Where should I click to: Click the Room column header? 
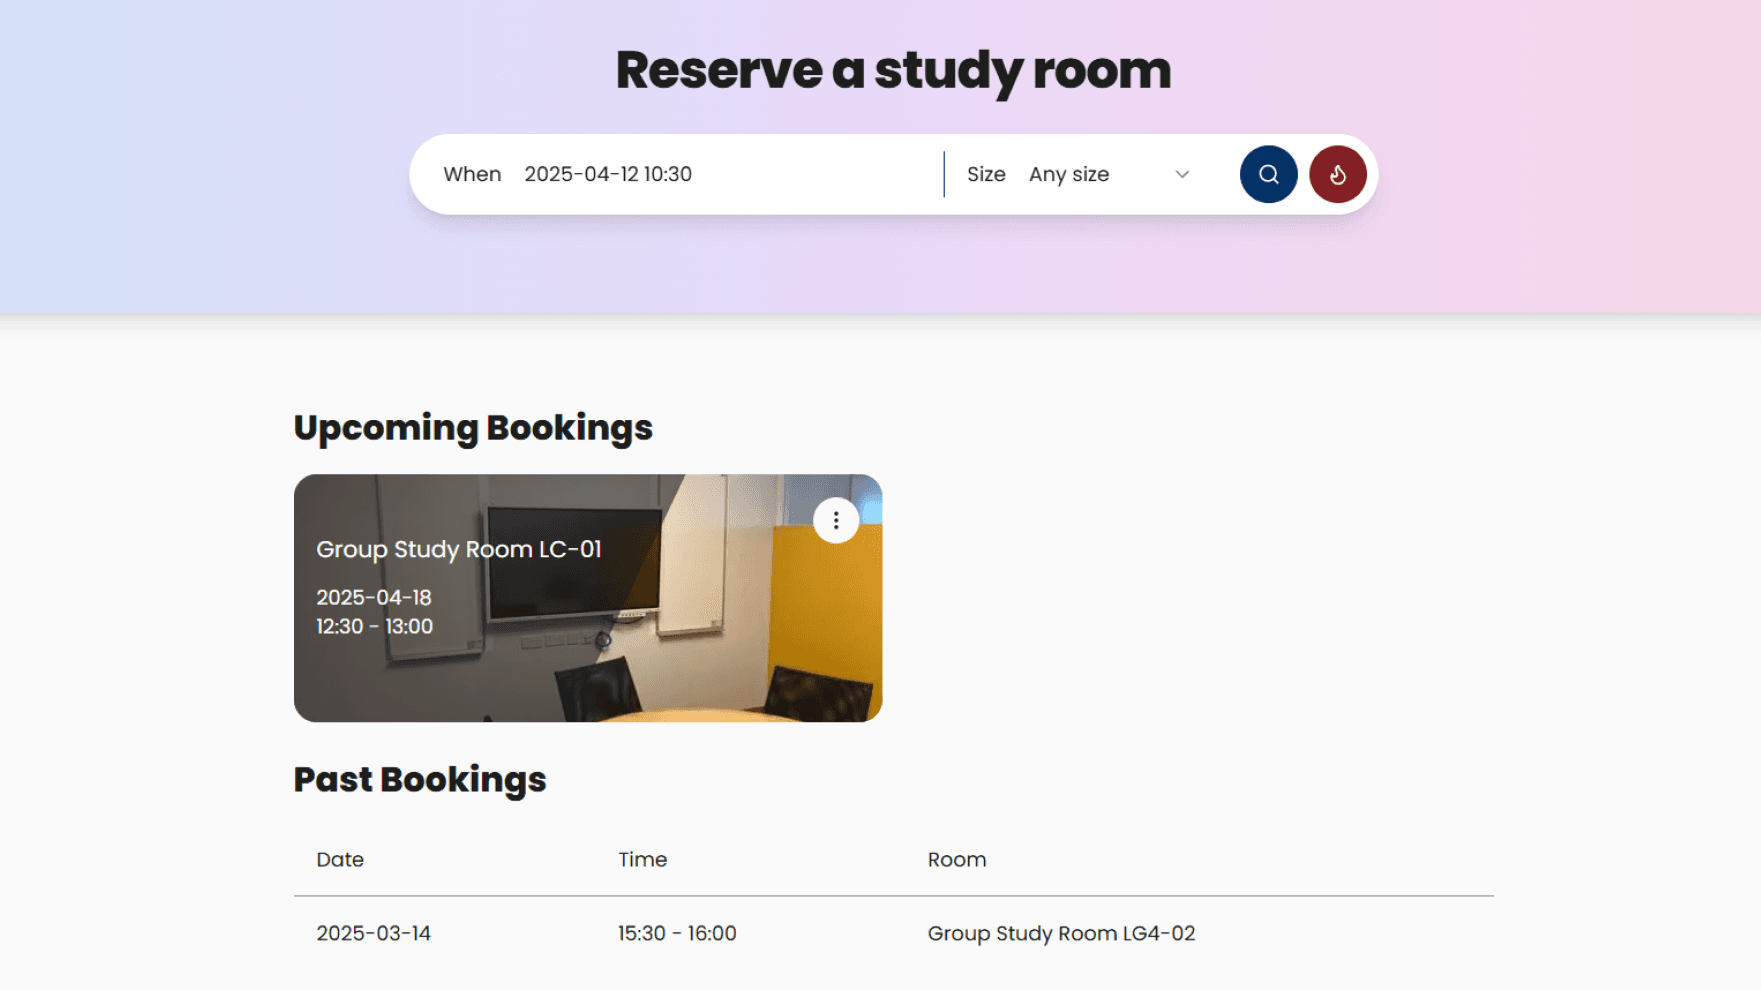(x=956, y=859)
